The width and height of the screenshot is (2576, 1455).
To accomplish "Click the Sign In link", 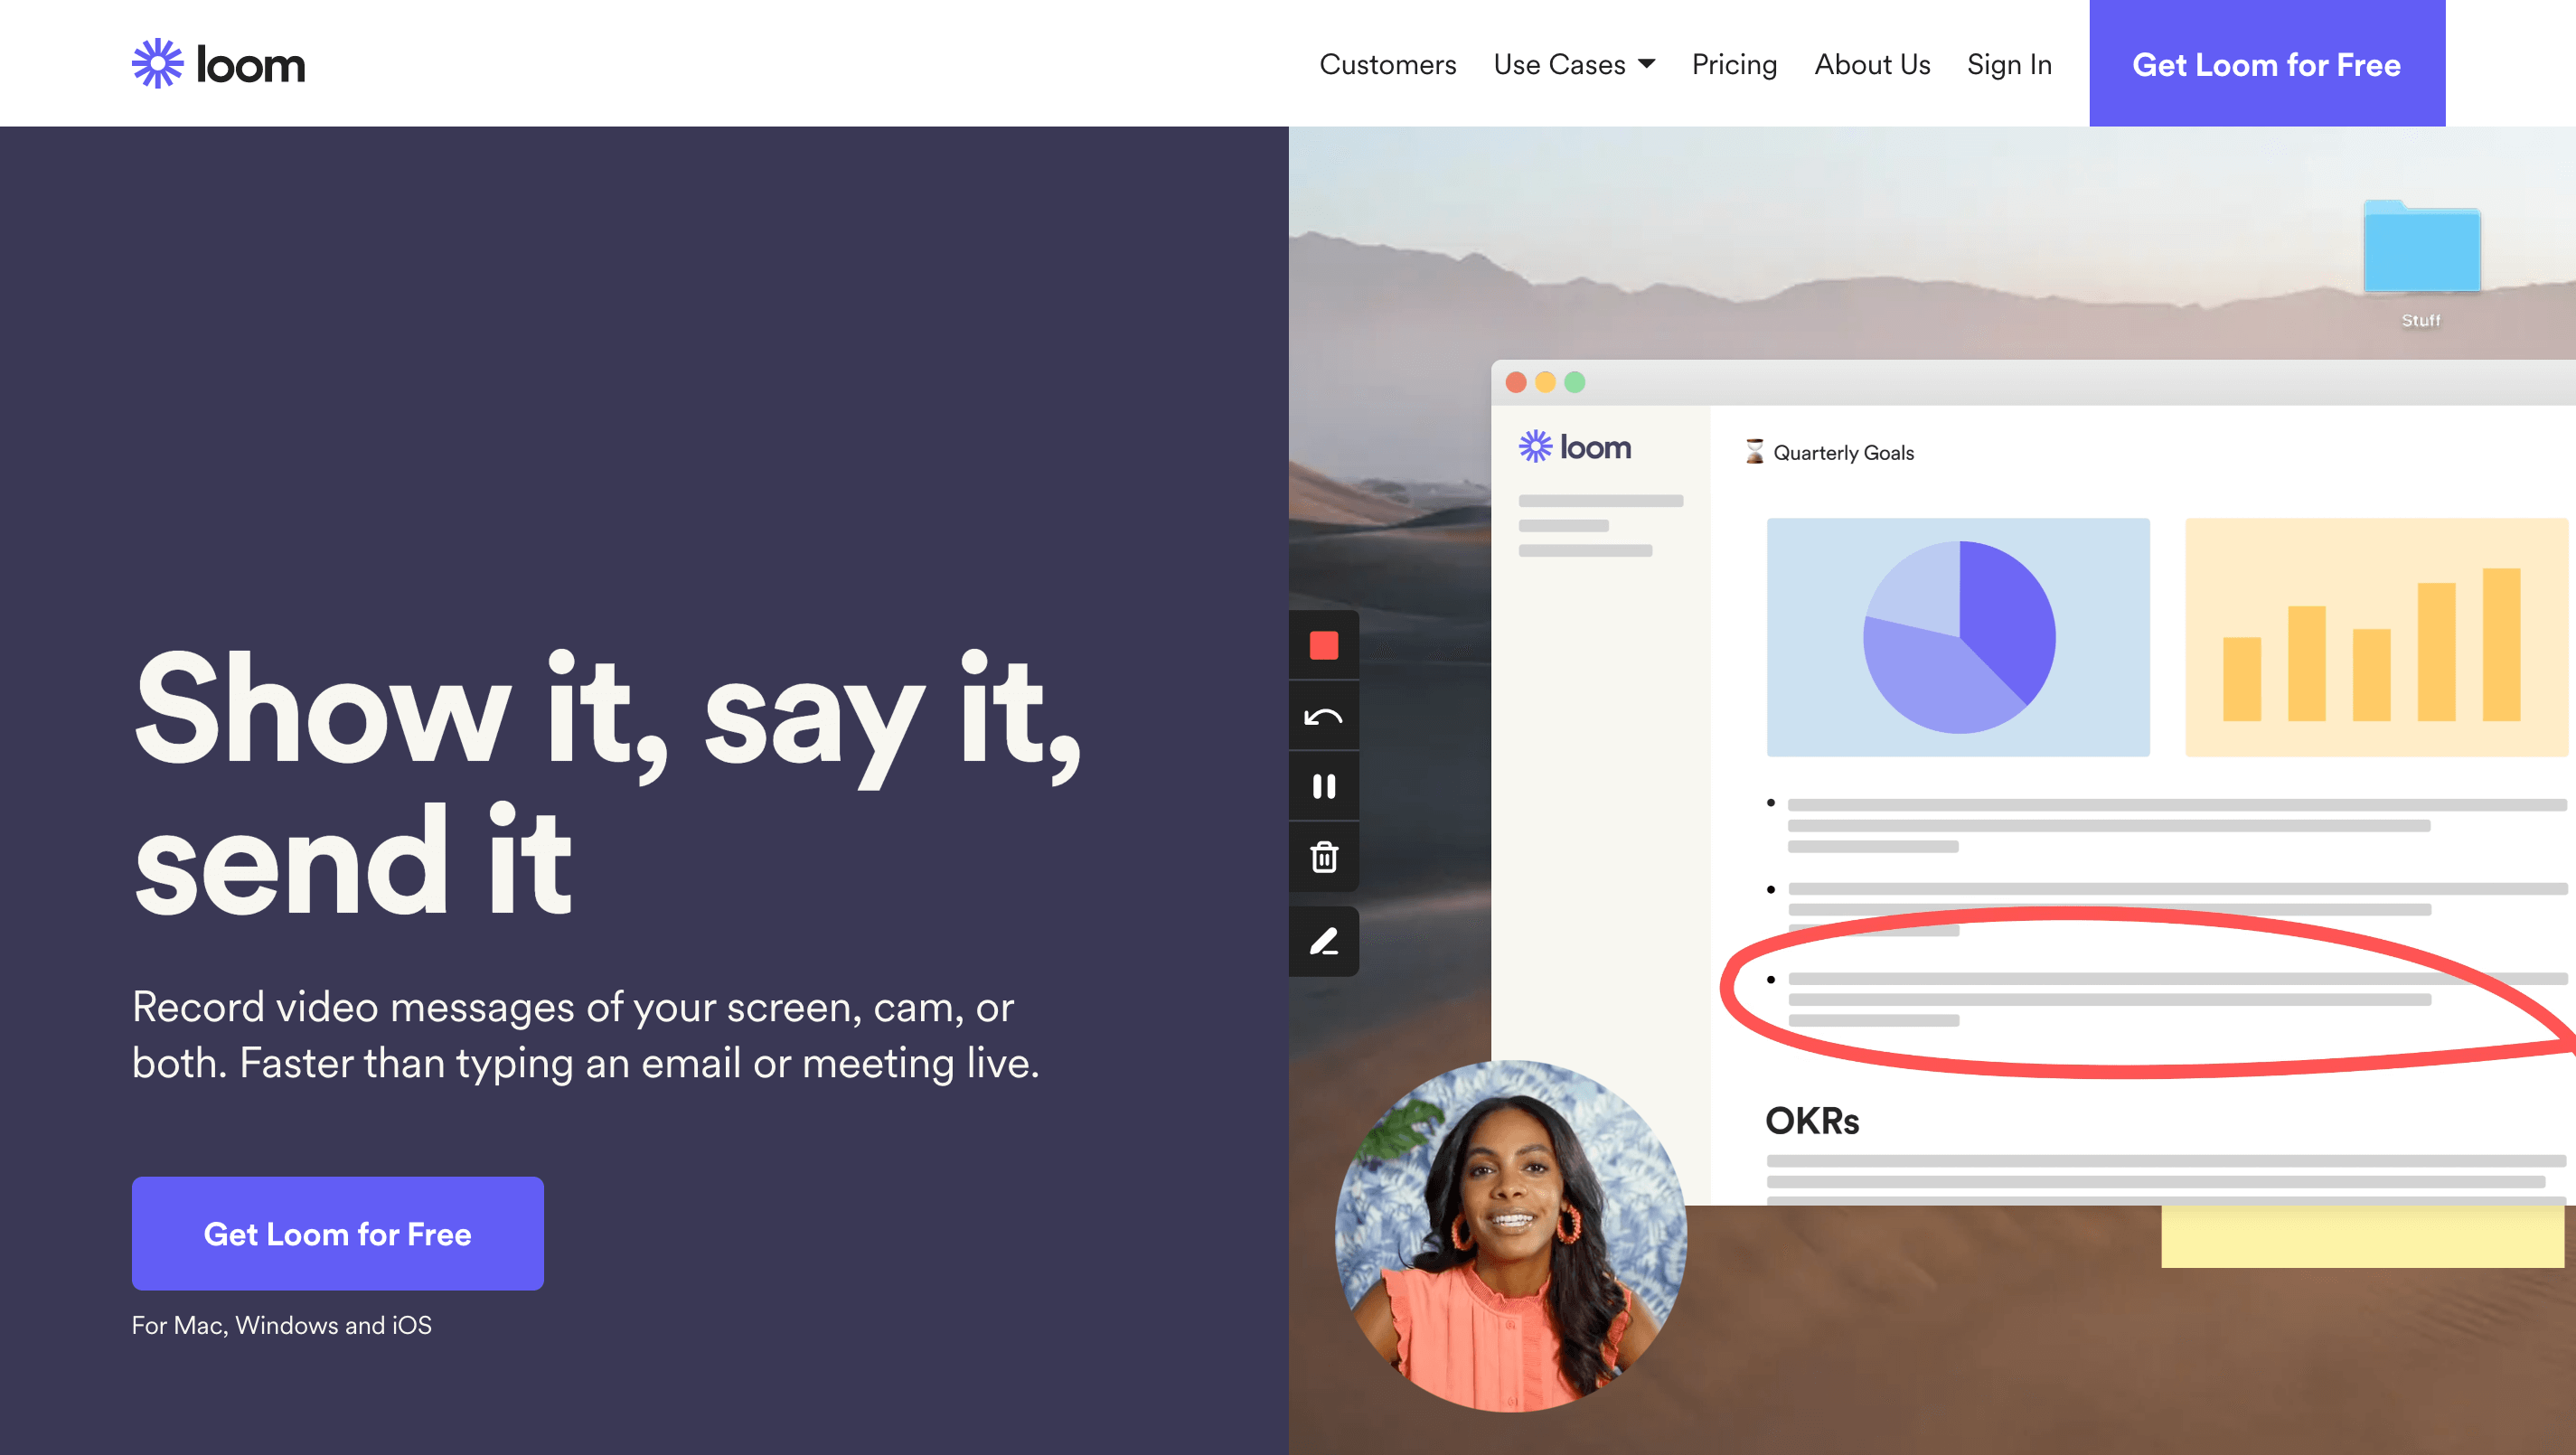I will coord(2008,64).
